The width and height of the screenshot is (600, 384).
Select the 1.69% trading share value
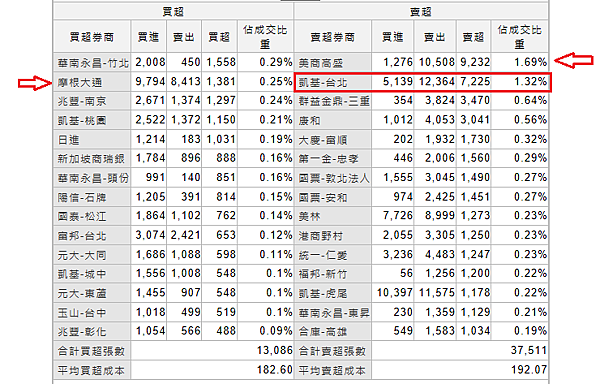530,62
